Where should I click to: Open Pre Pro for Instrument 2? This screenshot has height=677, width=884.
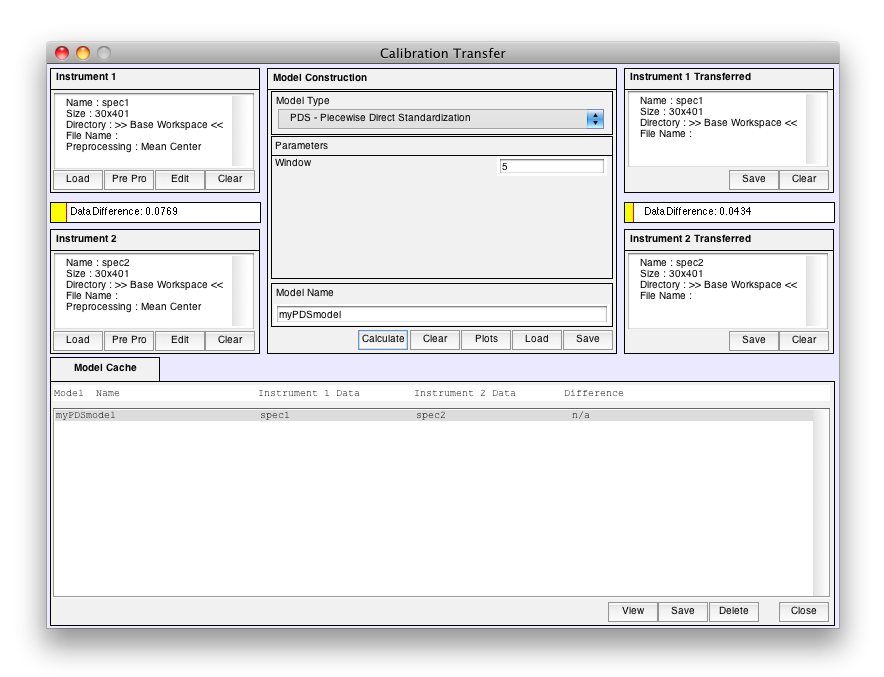(x=129, y=340)
